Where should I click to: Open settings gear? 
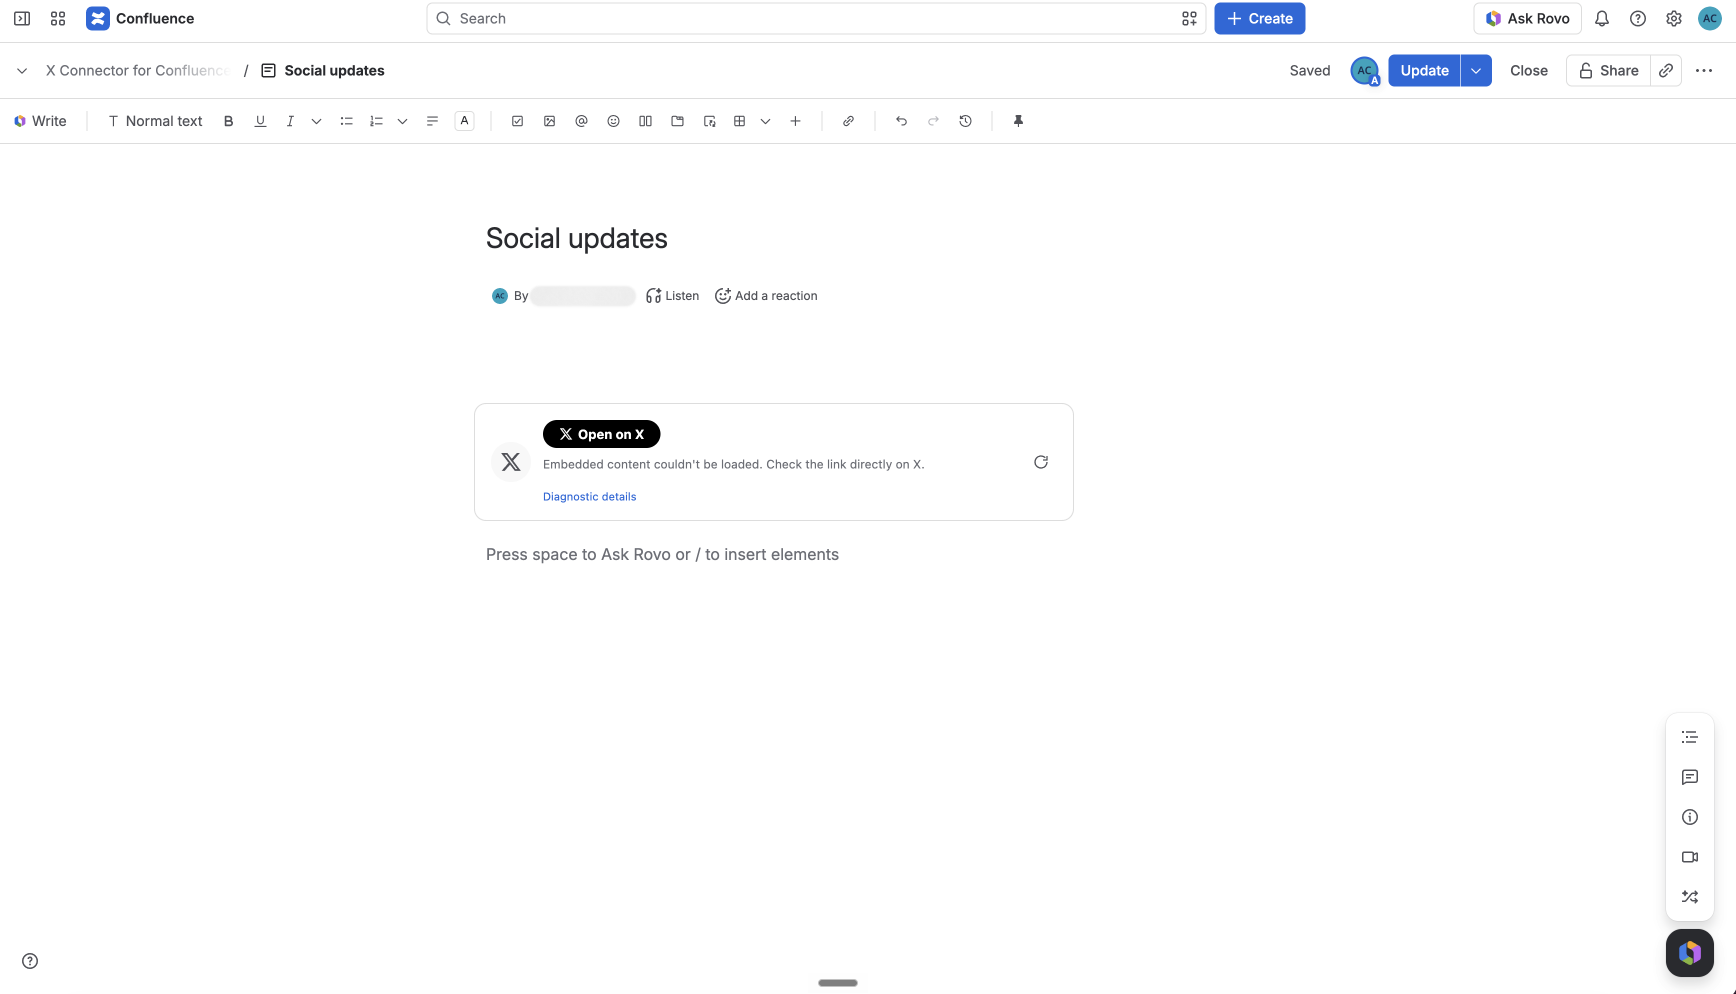pyautogui.click(x=1674, y=18)
